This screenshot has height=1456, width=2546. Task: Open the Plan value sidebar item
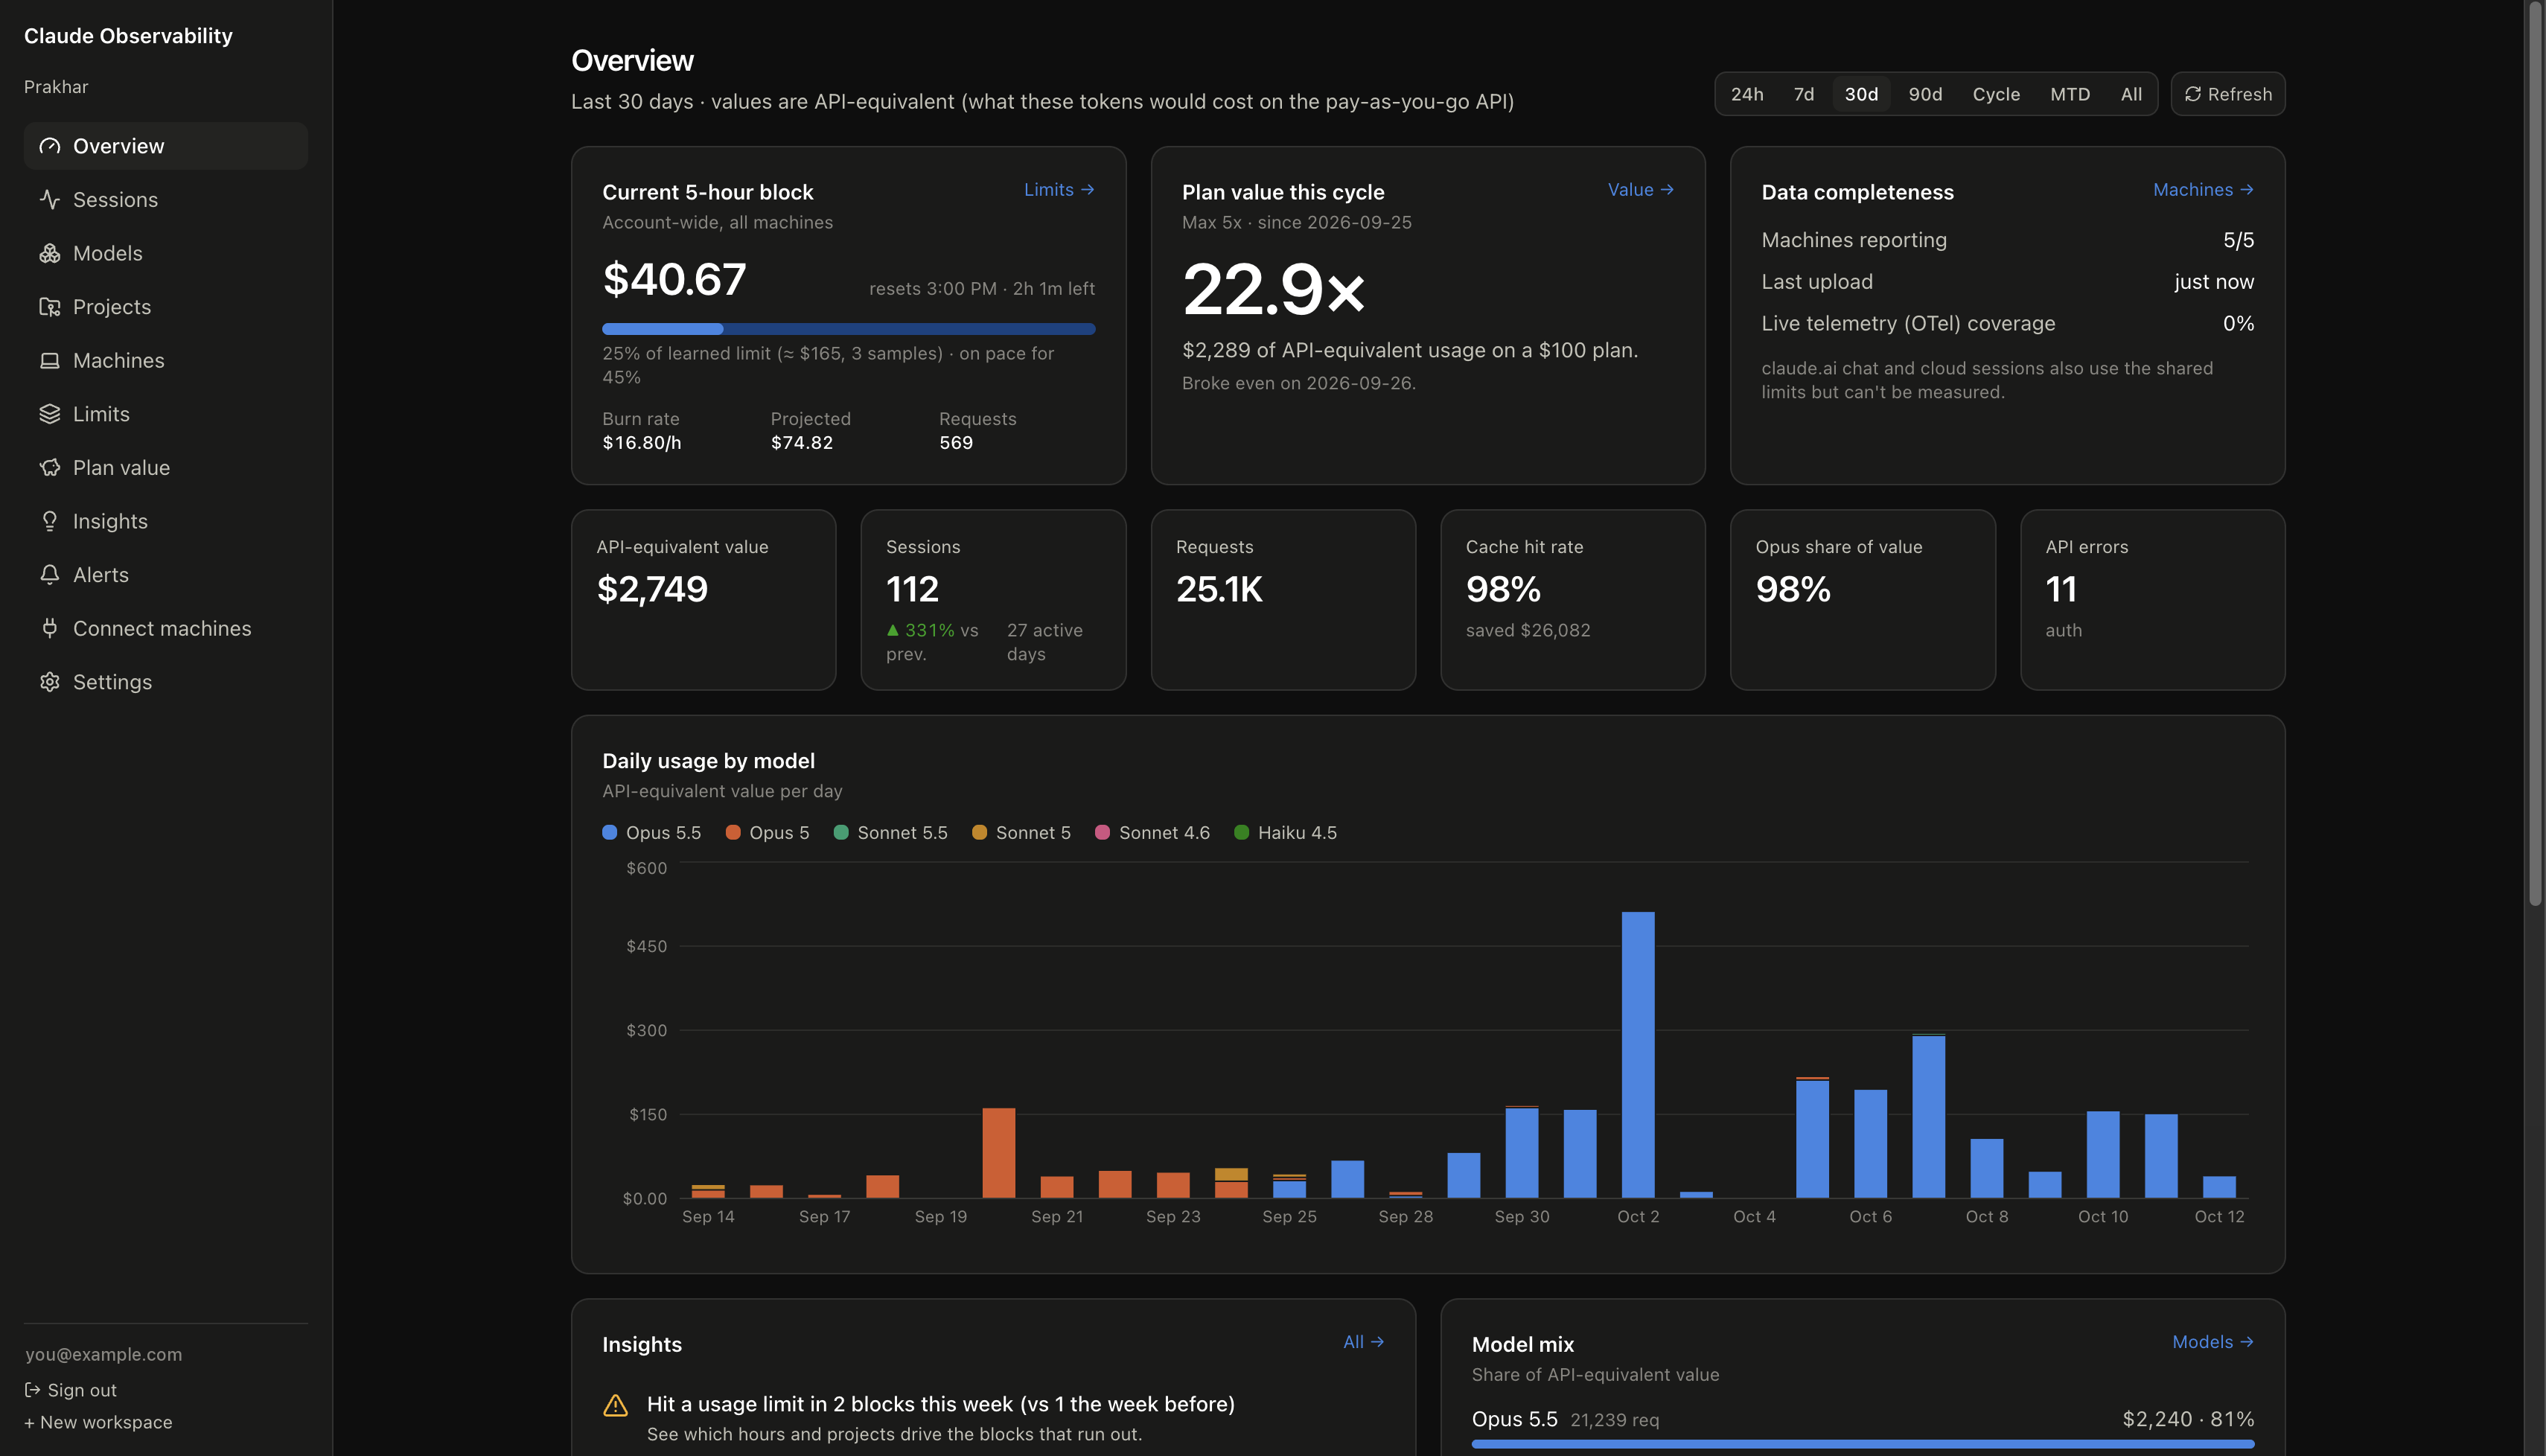[x=166, y=467]
